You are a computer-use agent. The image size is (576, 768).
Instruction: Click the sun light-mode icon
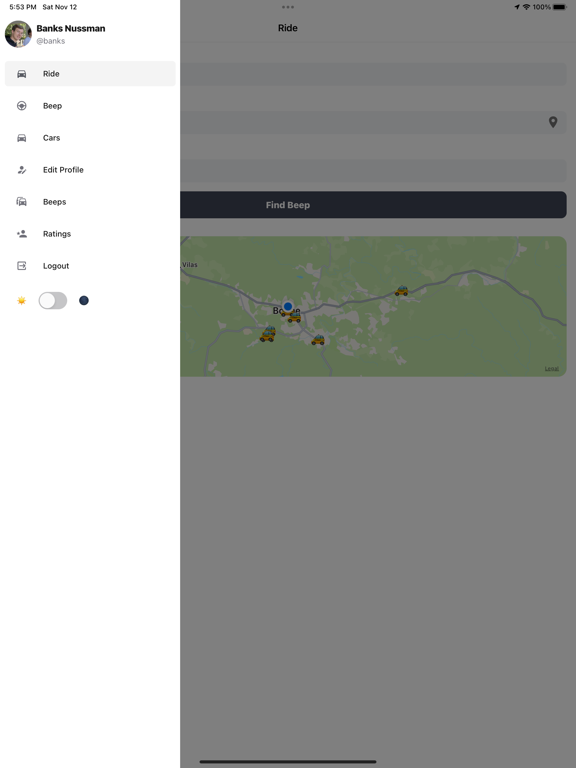[x=22, y=300]
